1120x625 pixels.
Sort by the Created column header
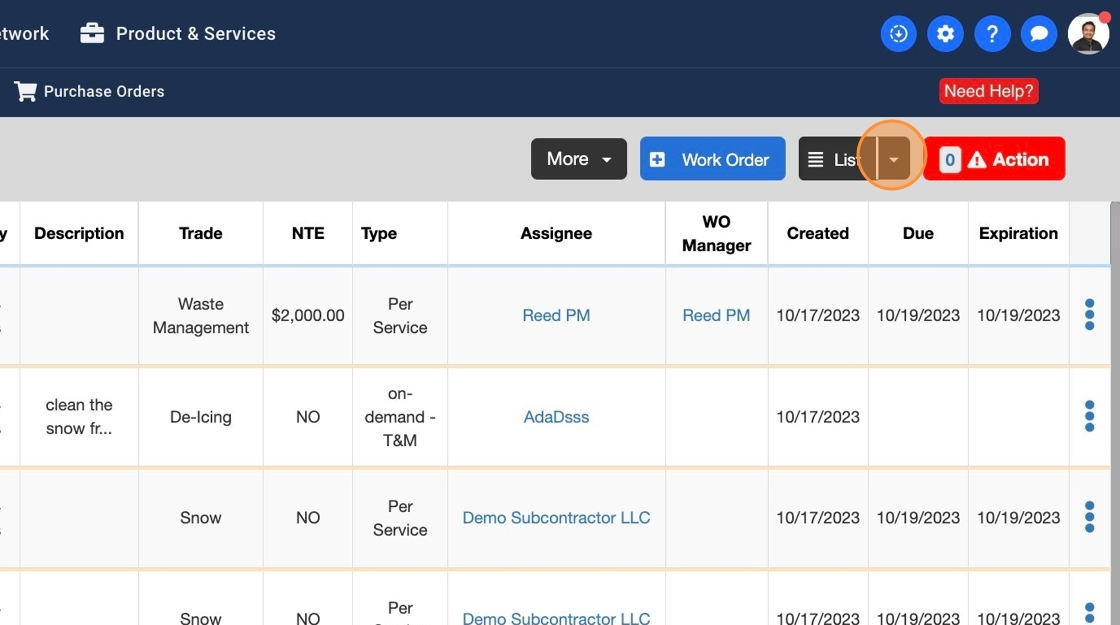point(817,233)
